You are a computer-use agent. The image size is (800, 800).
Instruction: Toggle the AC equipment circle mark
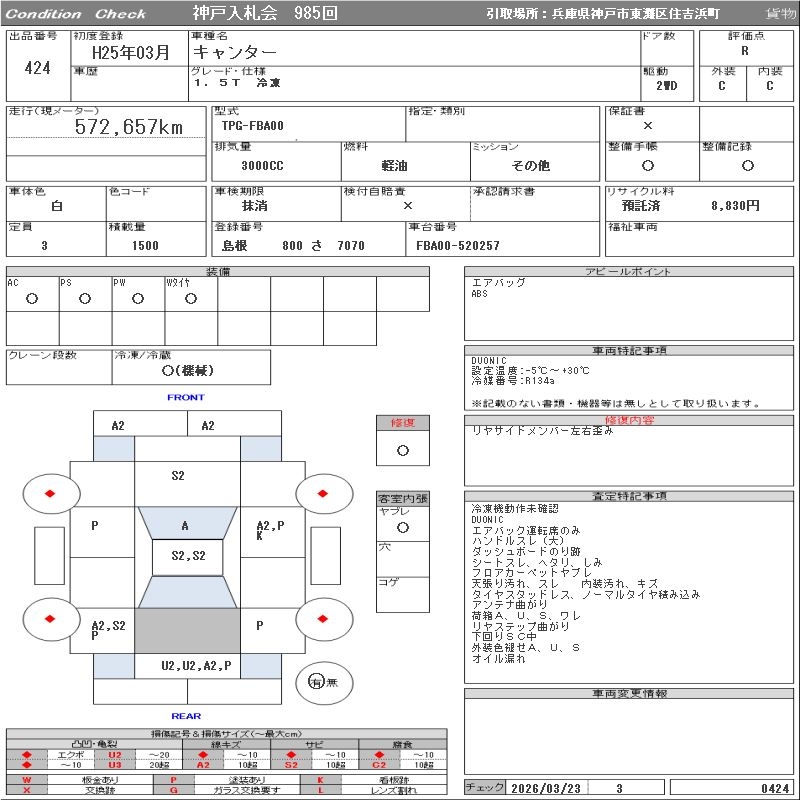[x=32, y=298]
